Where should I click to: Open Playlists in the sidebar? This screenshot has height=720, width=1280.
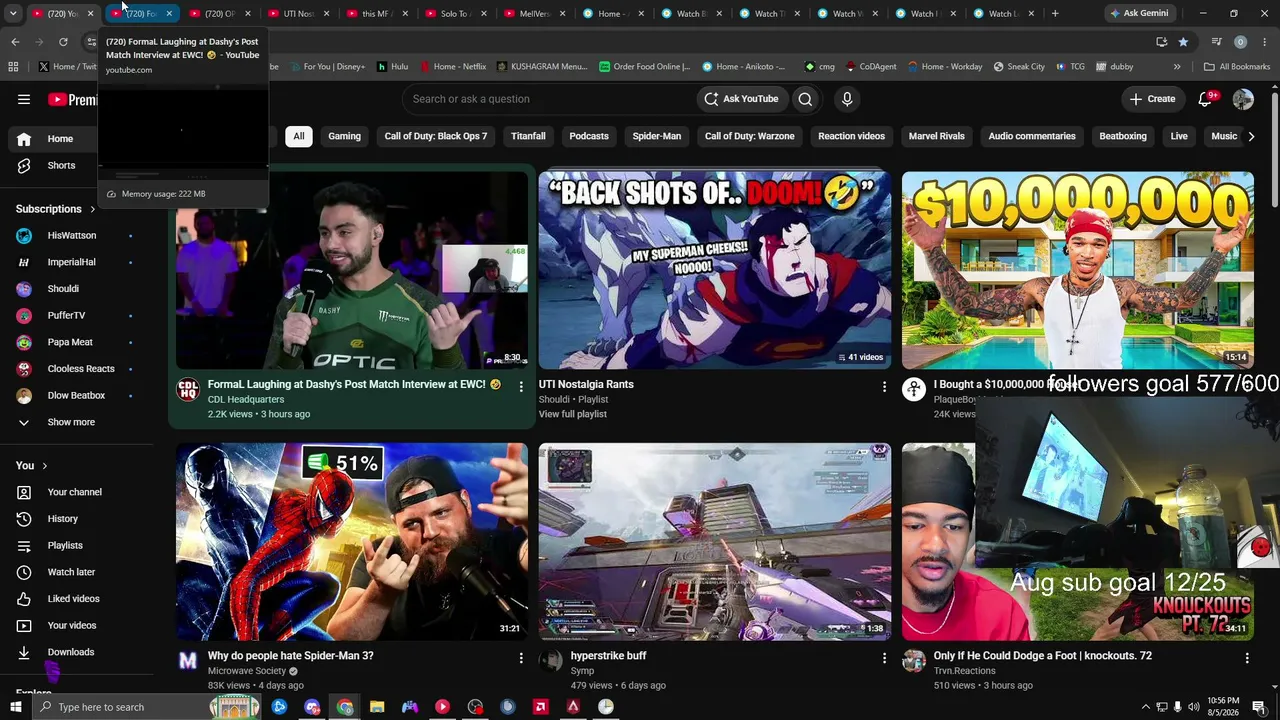click(x=65, y=545)
